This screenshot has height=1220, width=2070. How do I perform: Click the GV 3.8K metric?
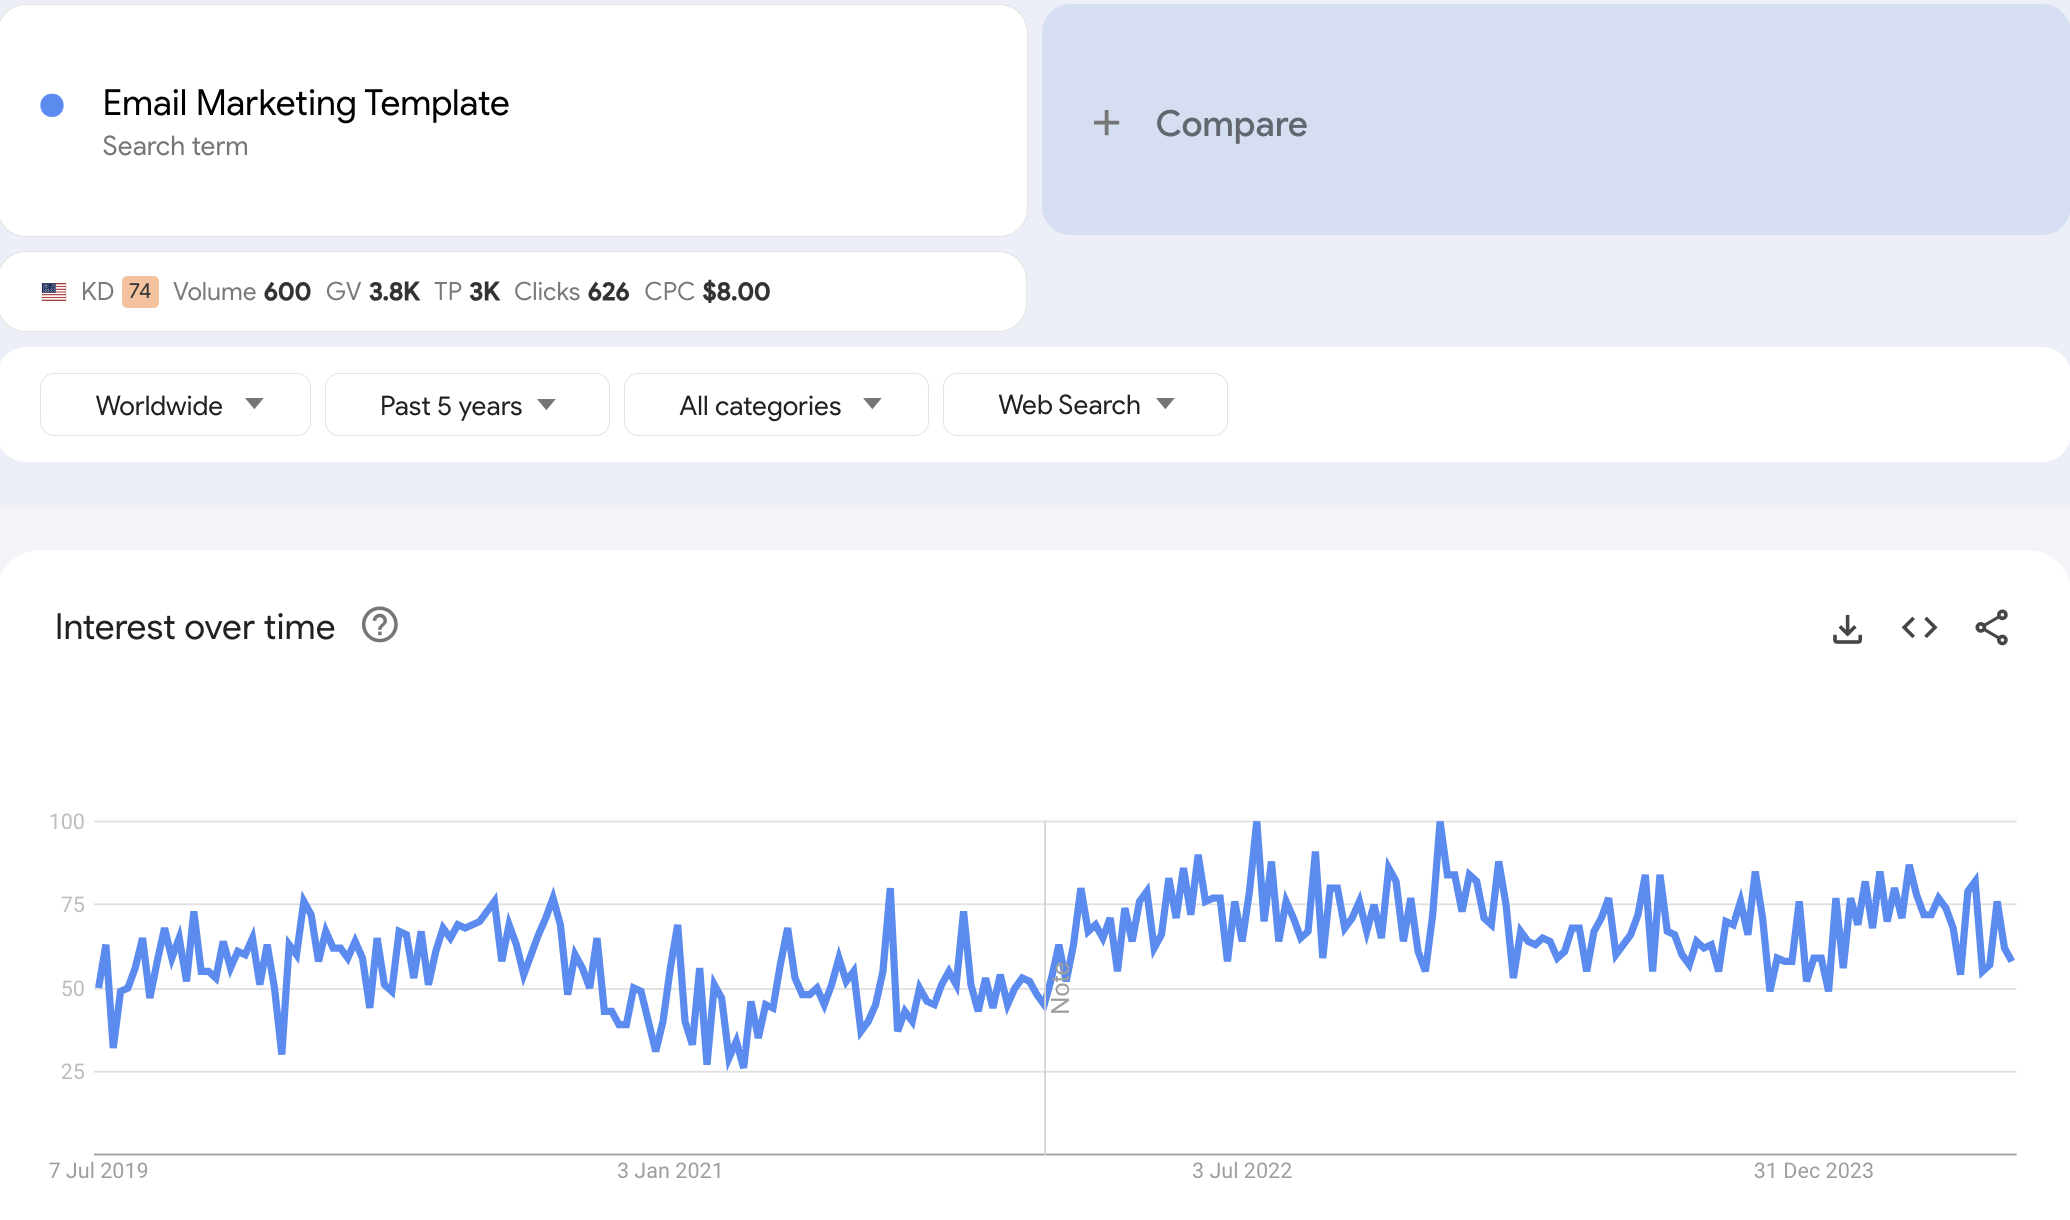point(372,292)
